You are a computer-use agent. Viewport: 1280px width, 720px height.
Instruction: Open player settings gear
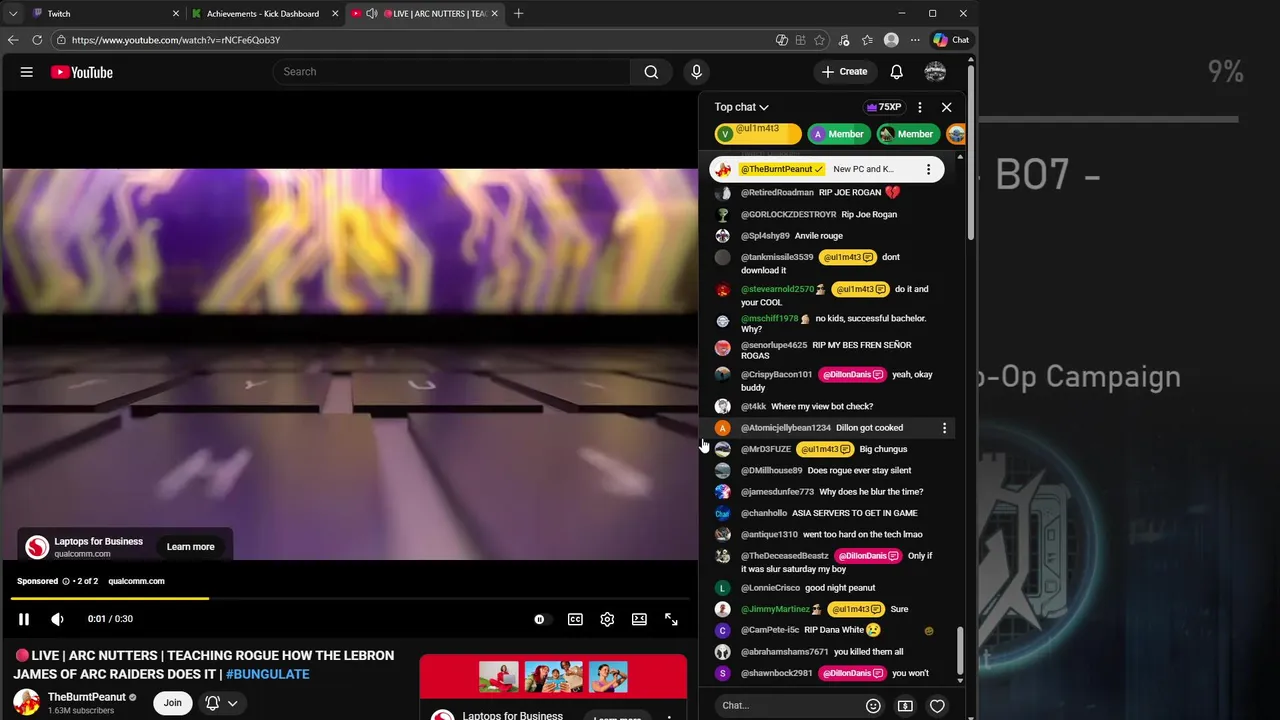point(607,619)
